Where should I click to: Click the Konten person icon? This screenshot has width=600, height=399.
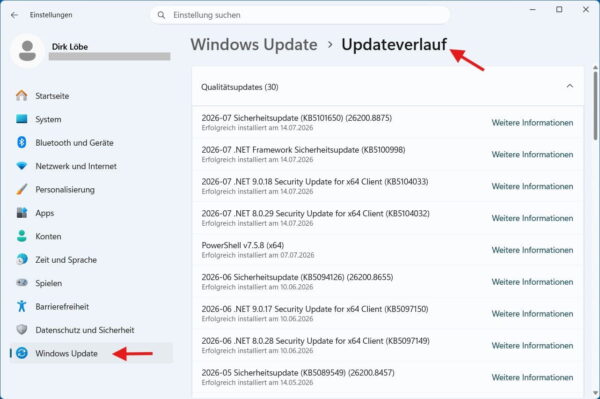(x=22, y=236)
